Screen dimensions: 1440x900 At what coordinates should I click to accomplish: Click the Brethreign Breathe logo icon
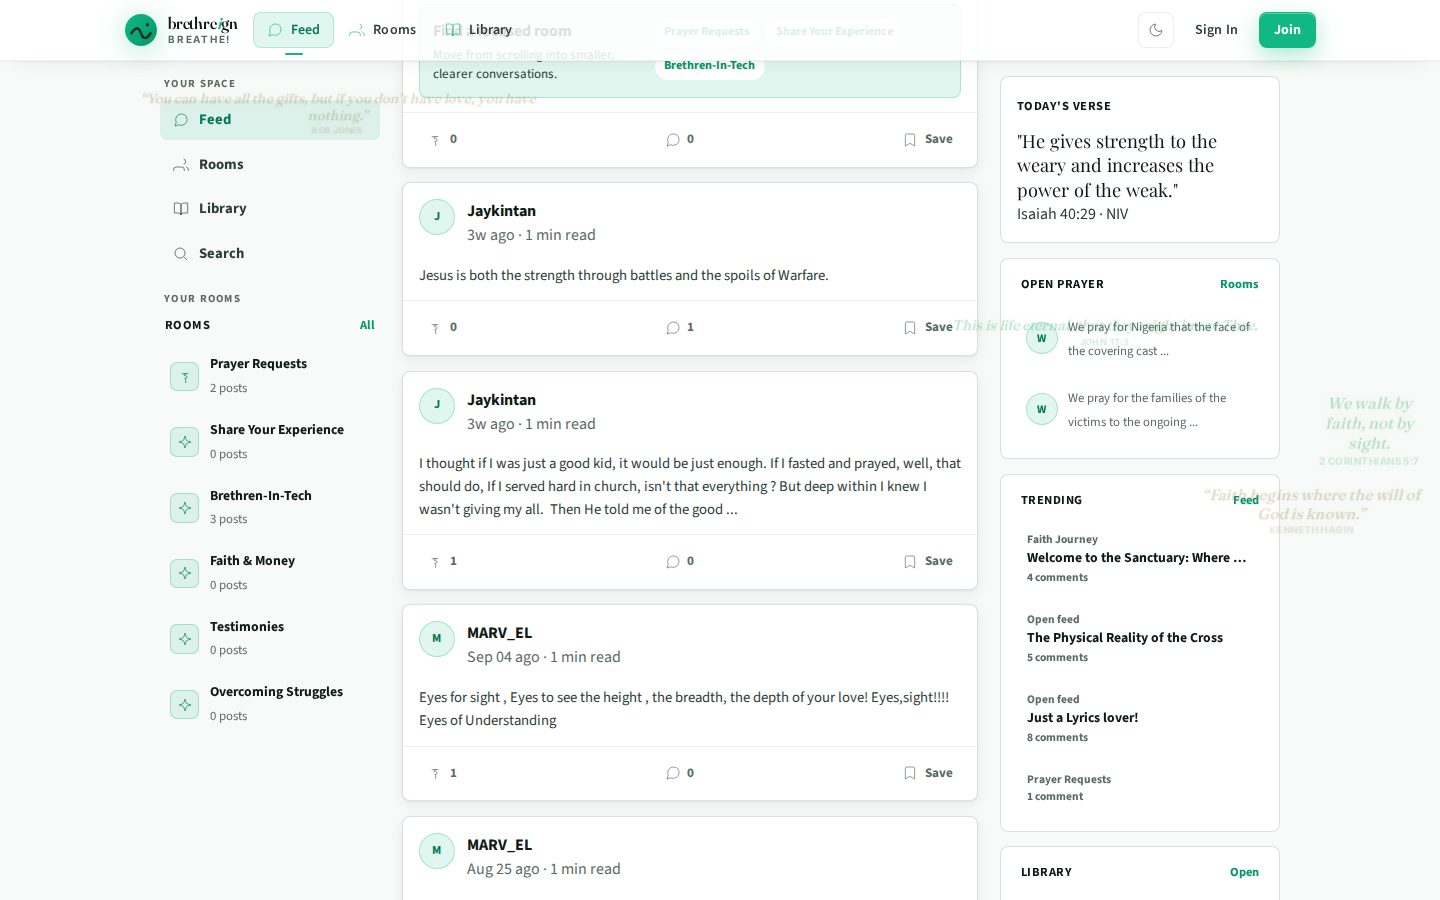pyautogui.click(x=141, y=30)
